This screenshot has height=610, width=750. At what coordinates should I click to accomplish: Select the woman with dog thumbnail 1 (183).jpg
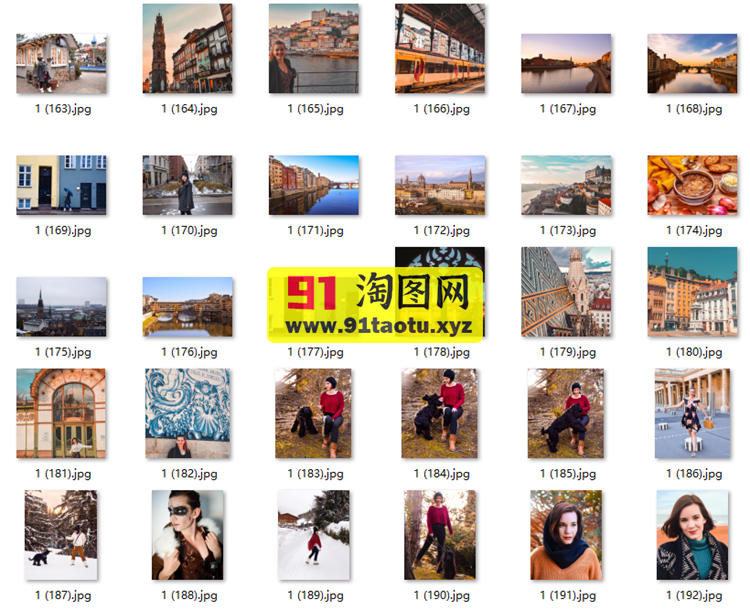click(x=313, y=413)
